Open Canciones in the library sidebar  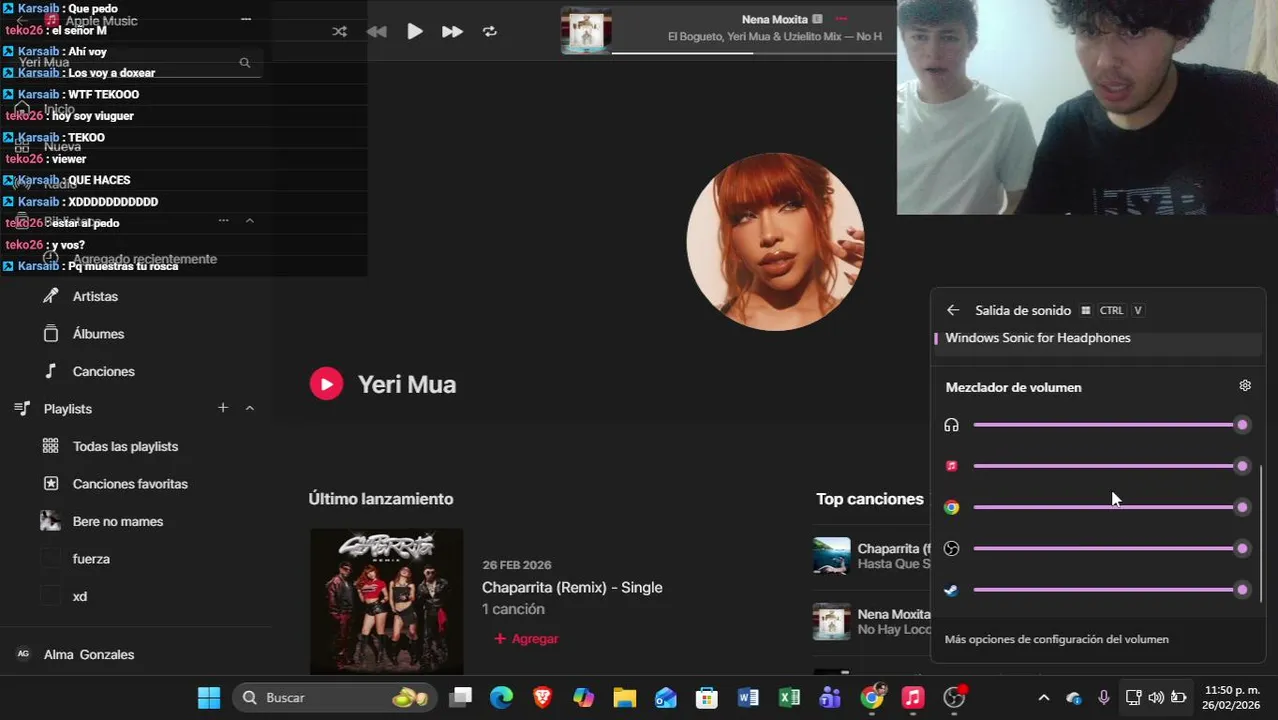pos(103,371)
